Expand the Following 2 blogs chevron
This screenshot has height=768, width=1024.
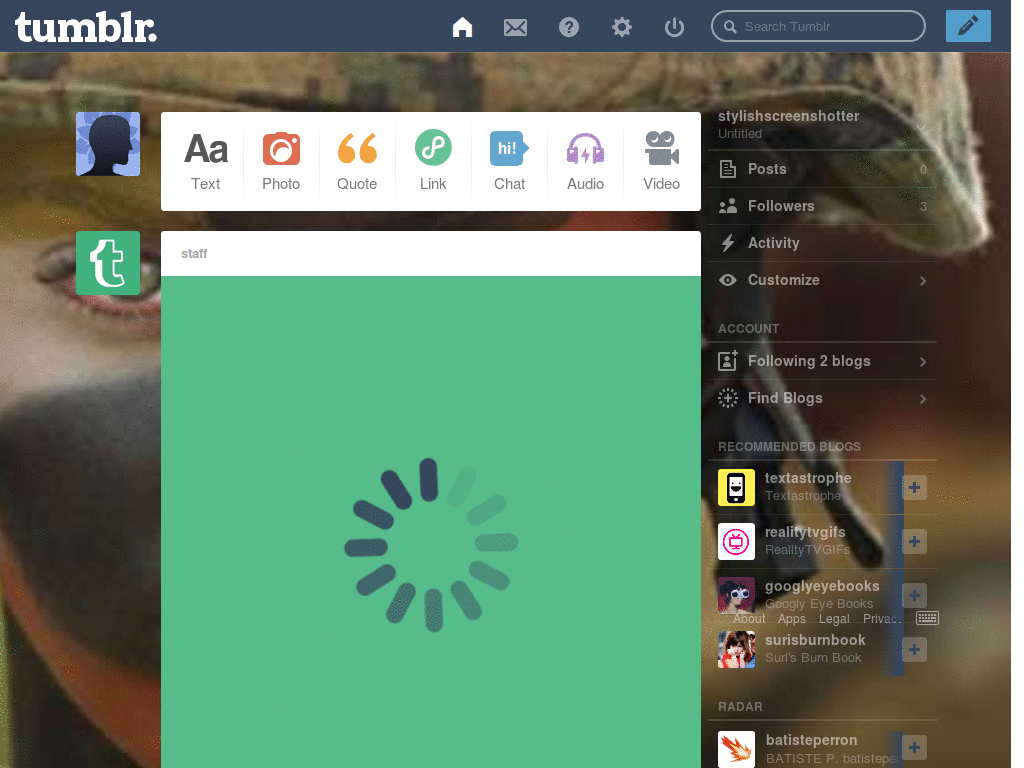click(x=923, y=362)
